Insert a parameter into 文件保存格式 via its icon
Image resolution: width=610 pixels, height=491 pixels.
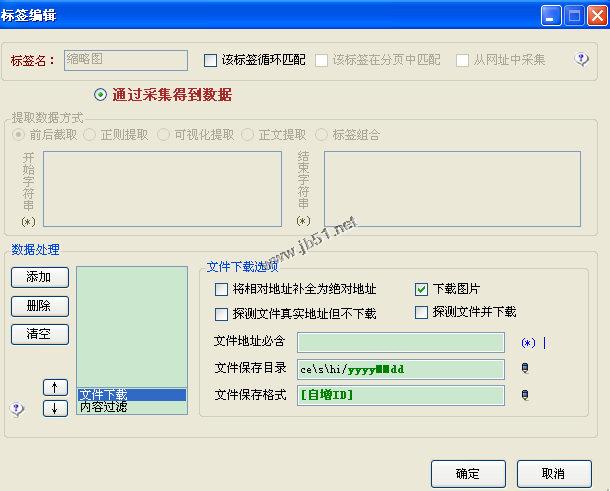click(x=525, y=395)
